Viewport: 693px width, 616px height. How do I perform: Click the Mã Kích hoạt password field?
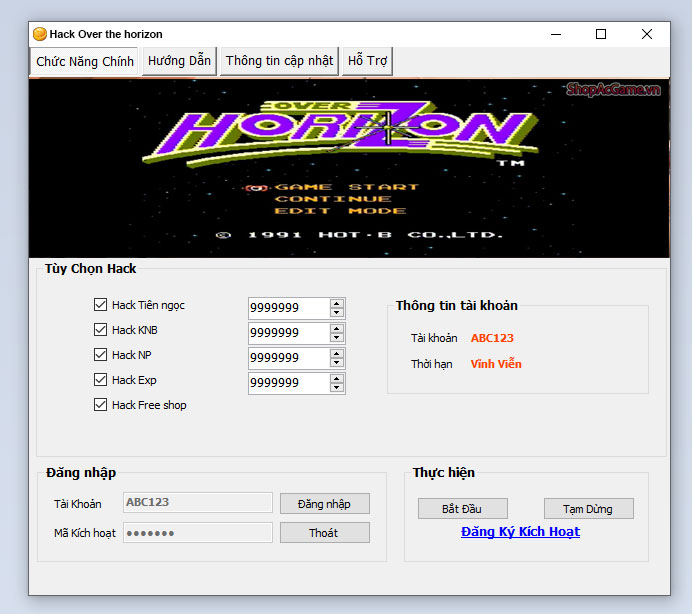tap(198, 533)
